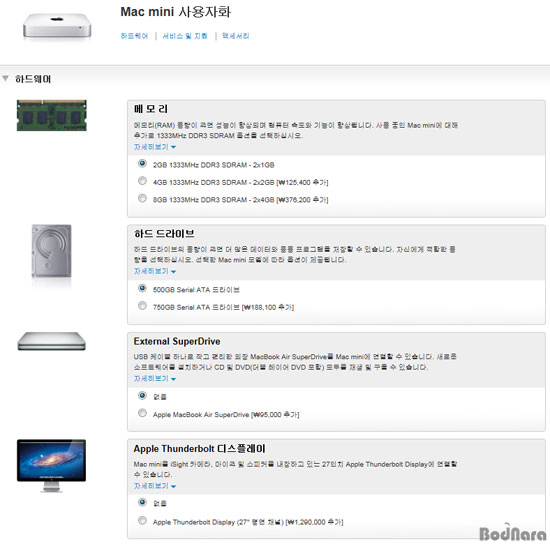The image size is (550, 544).
Task: Select 8GB 1333MHz DDR3 SDRAM option
Action: (142, 199)
